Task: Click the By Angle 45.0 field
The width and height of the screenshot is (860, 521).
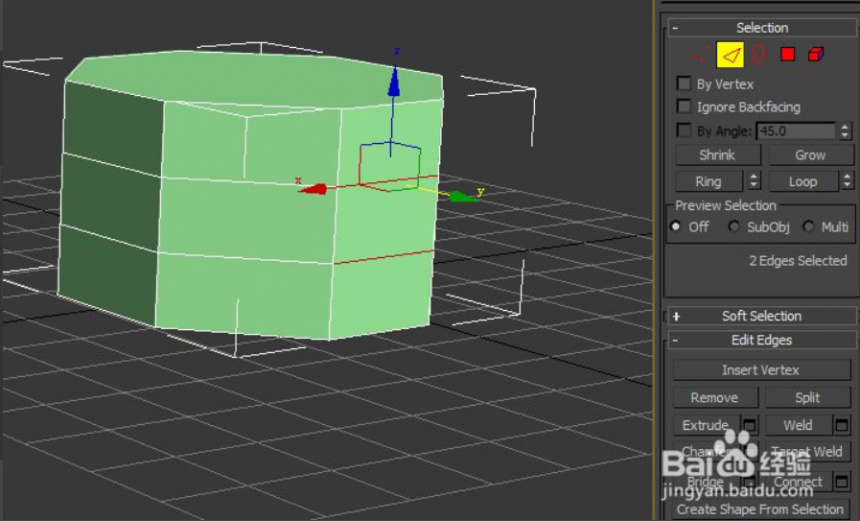Action: tap(796, 131)
